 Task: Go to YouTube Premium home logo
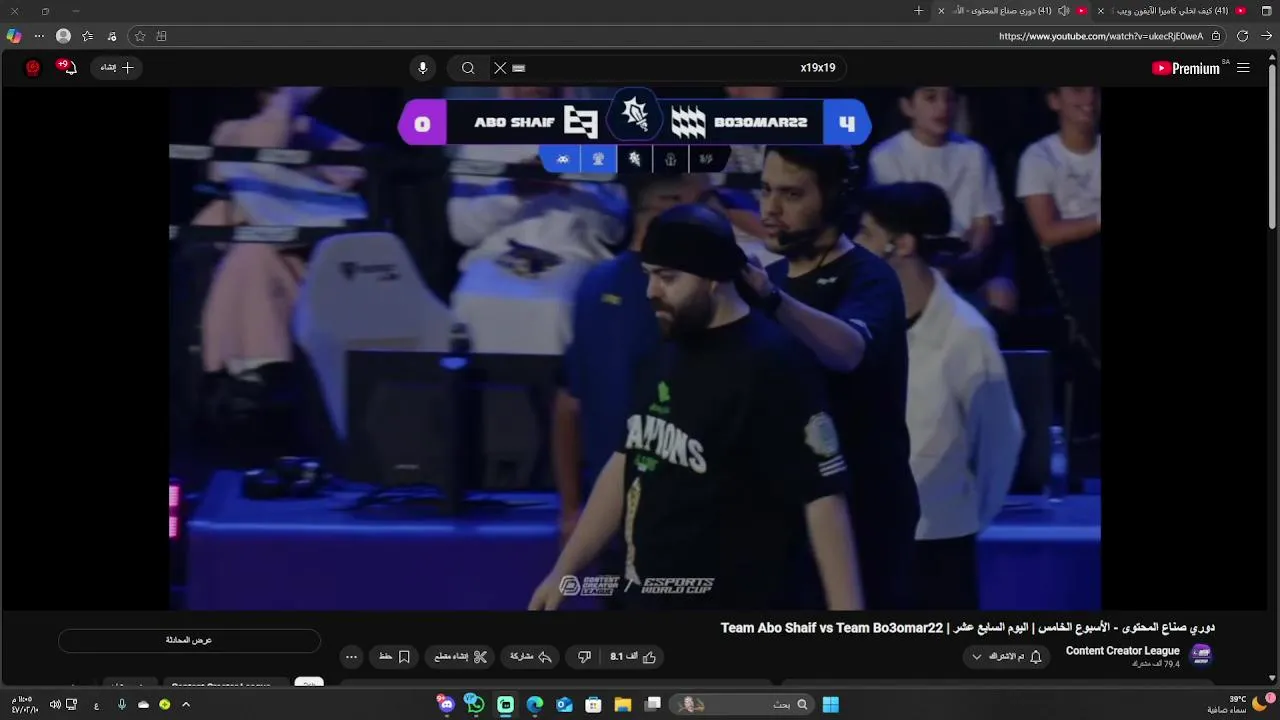point(1186,68)
